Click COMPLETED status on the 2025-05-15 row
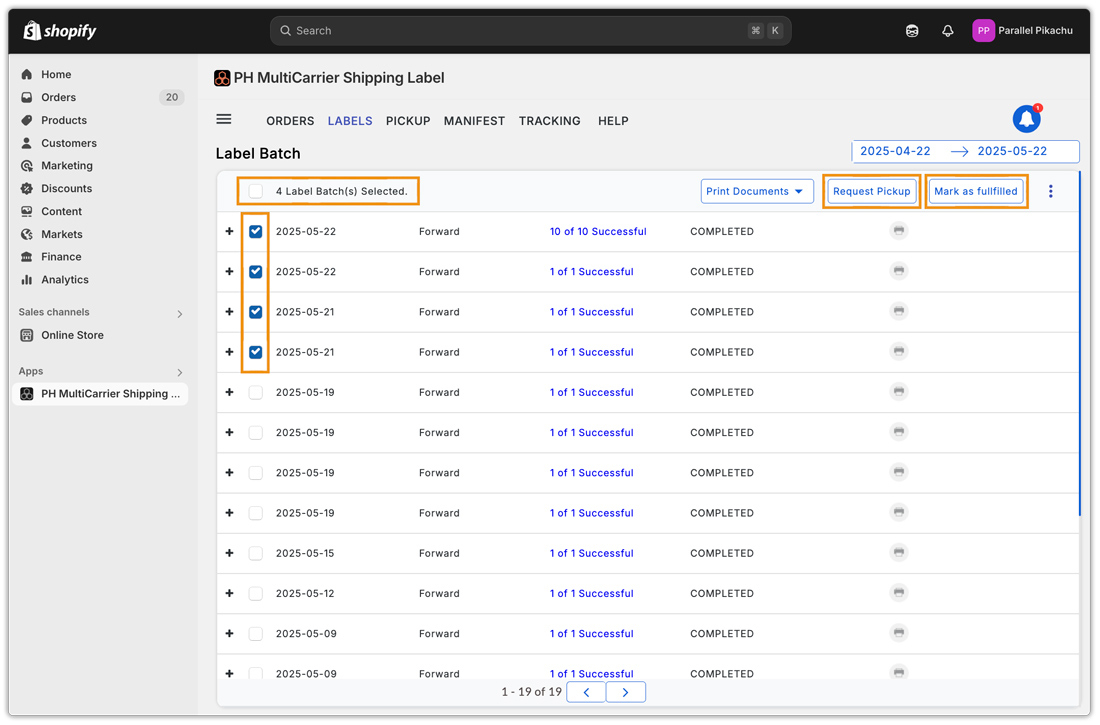Viewport: 1100px width, 725px height. coord(722,554)
